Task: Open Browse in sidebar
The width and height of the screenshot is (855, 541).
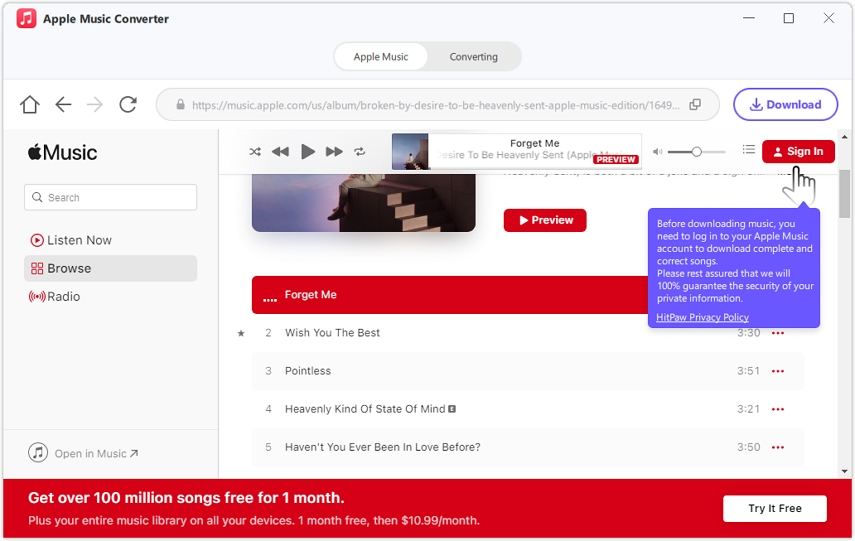Action: 111,268
